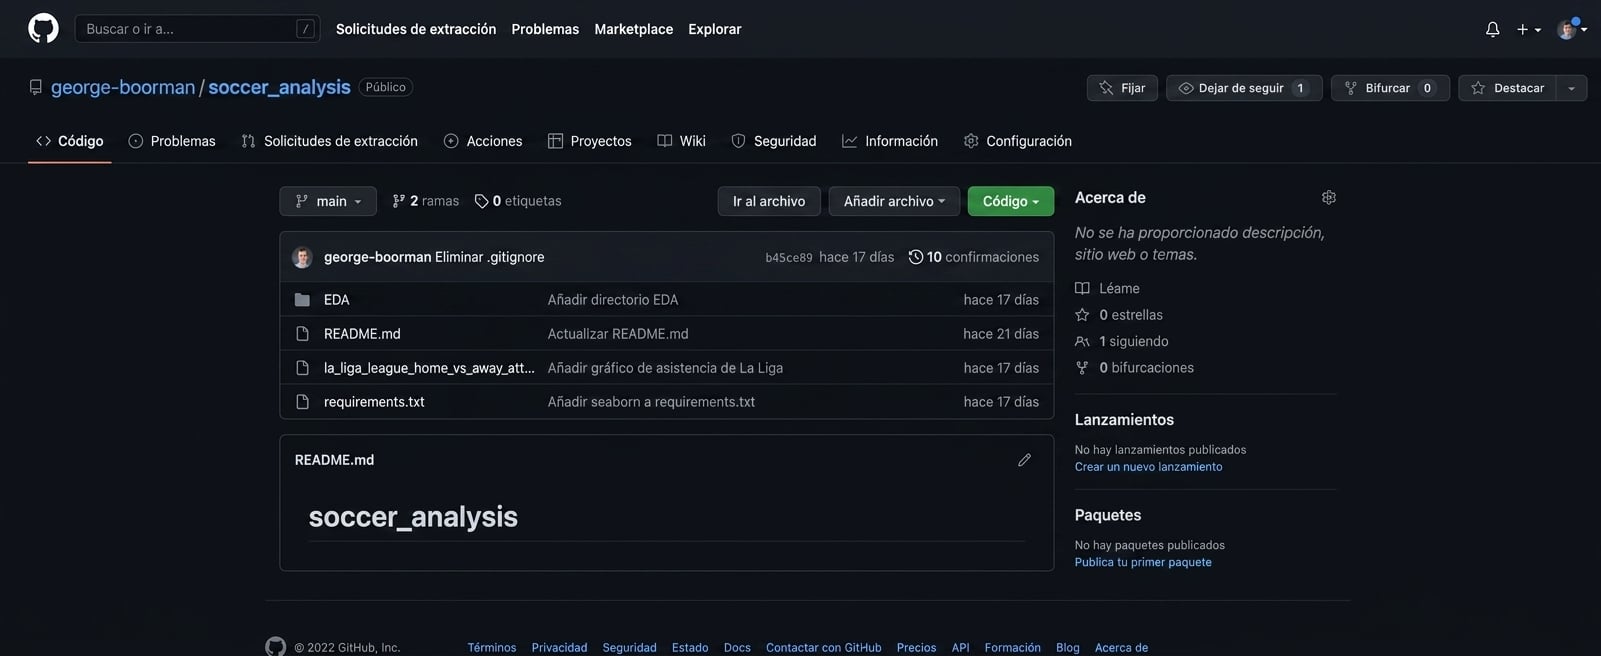Click the EDA folder icon
This screenshot has height=656, width=1601.
pyautogui.click(x=302, y=300)
